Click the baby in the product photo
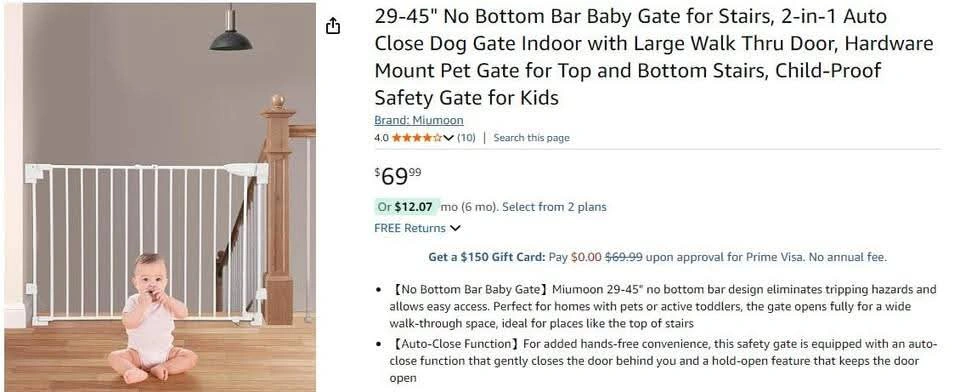 [152, 318]
